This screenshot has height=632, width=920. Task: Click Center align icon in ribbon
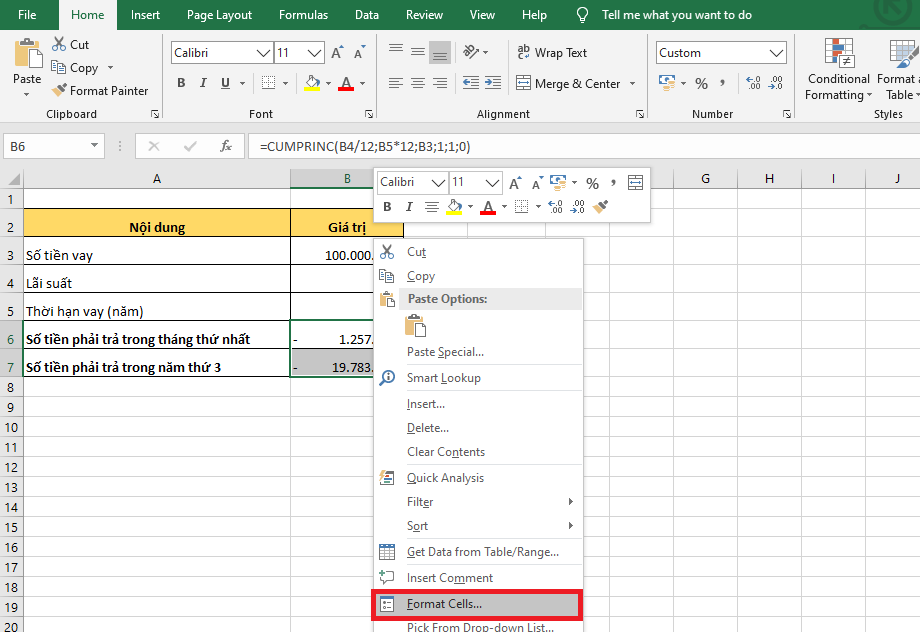(417, 84)
